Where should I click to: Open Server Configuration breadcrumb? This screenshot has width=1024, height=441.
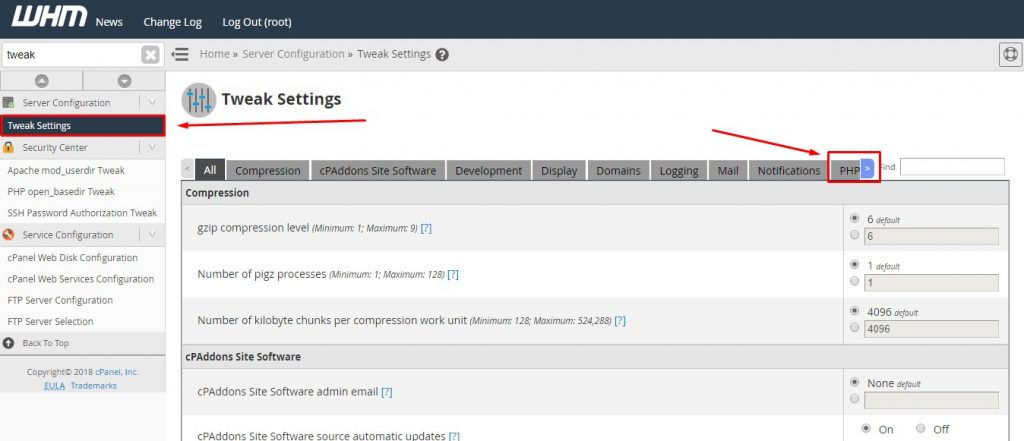pos(293,54)
